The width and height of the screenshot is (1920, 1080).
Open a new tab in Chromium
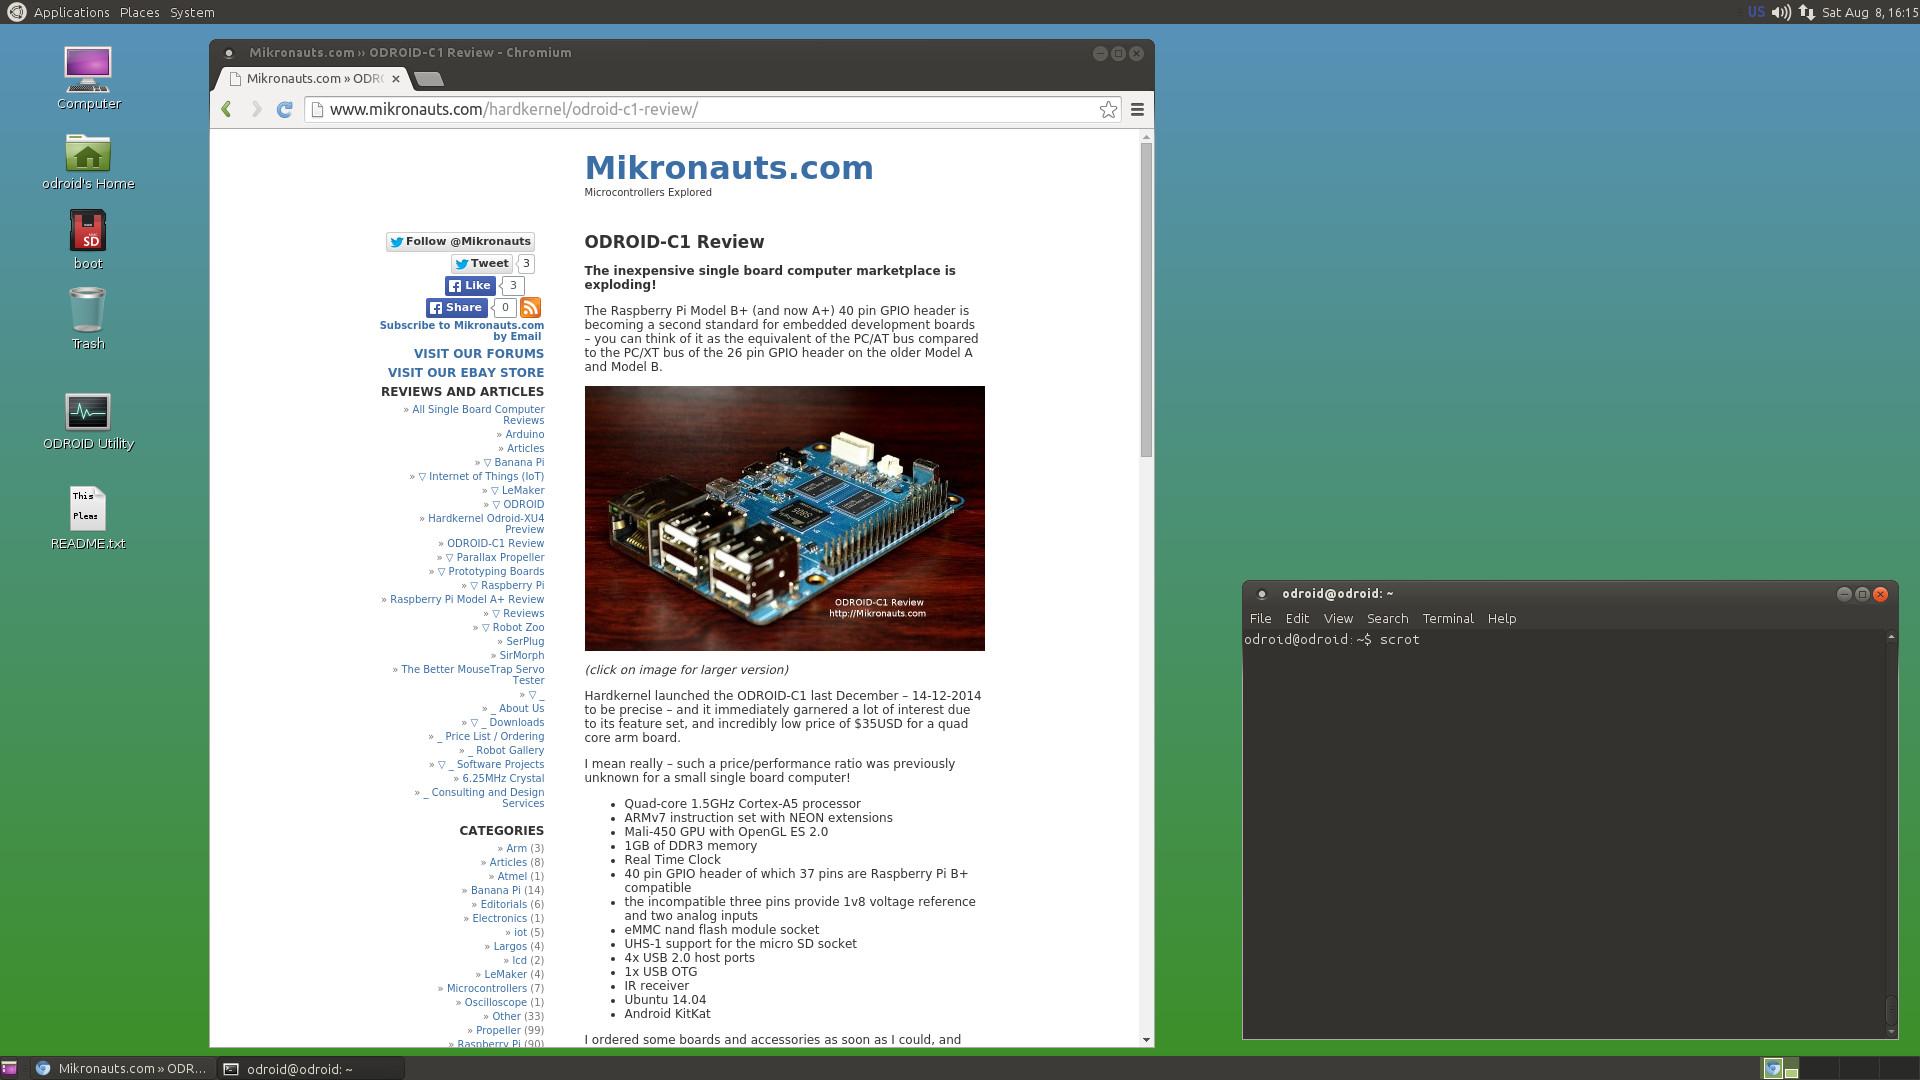pos(428,79)
